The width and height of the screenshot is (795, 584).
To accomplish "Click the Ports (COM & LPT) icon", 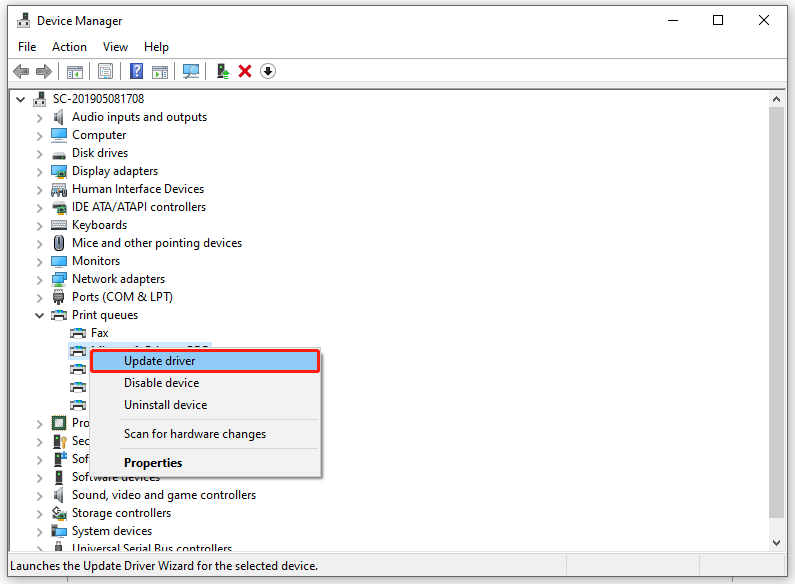I will click(59, 297).
